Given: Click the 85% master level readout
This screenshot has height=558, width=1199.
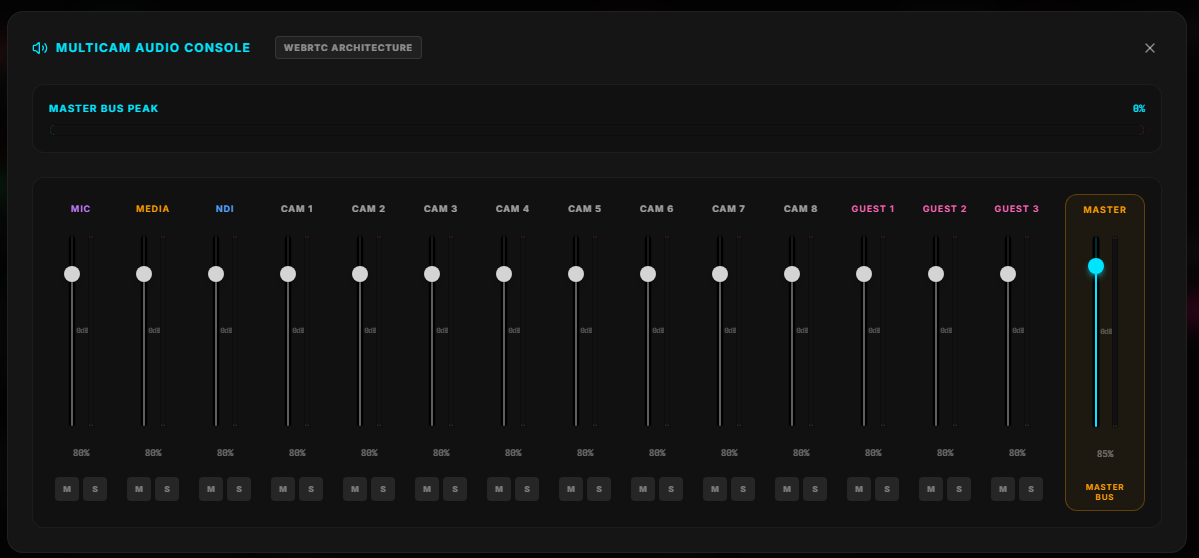Looking at the screenshot, I should pyautogui.click(x=1105, y=453).
